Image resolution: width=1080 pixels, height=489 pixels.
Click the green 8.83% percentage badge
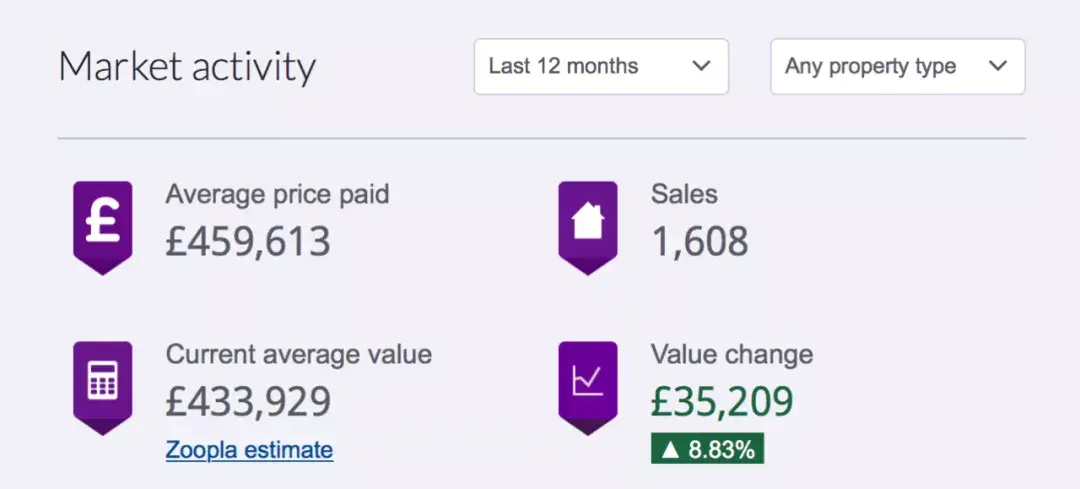[x=708, y=450]
